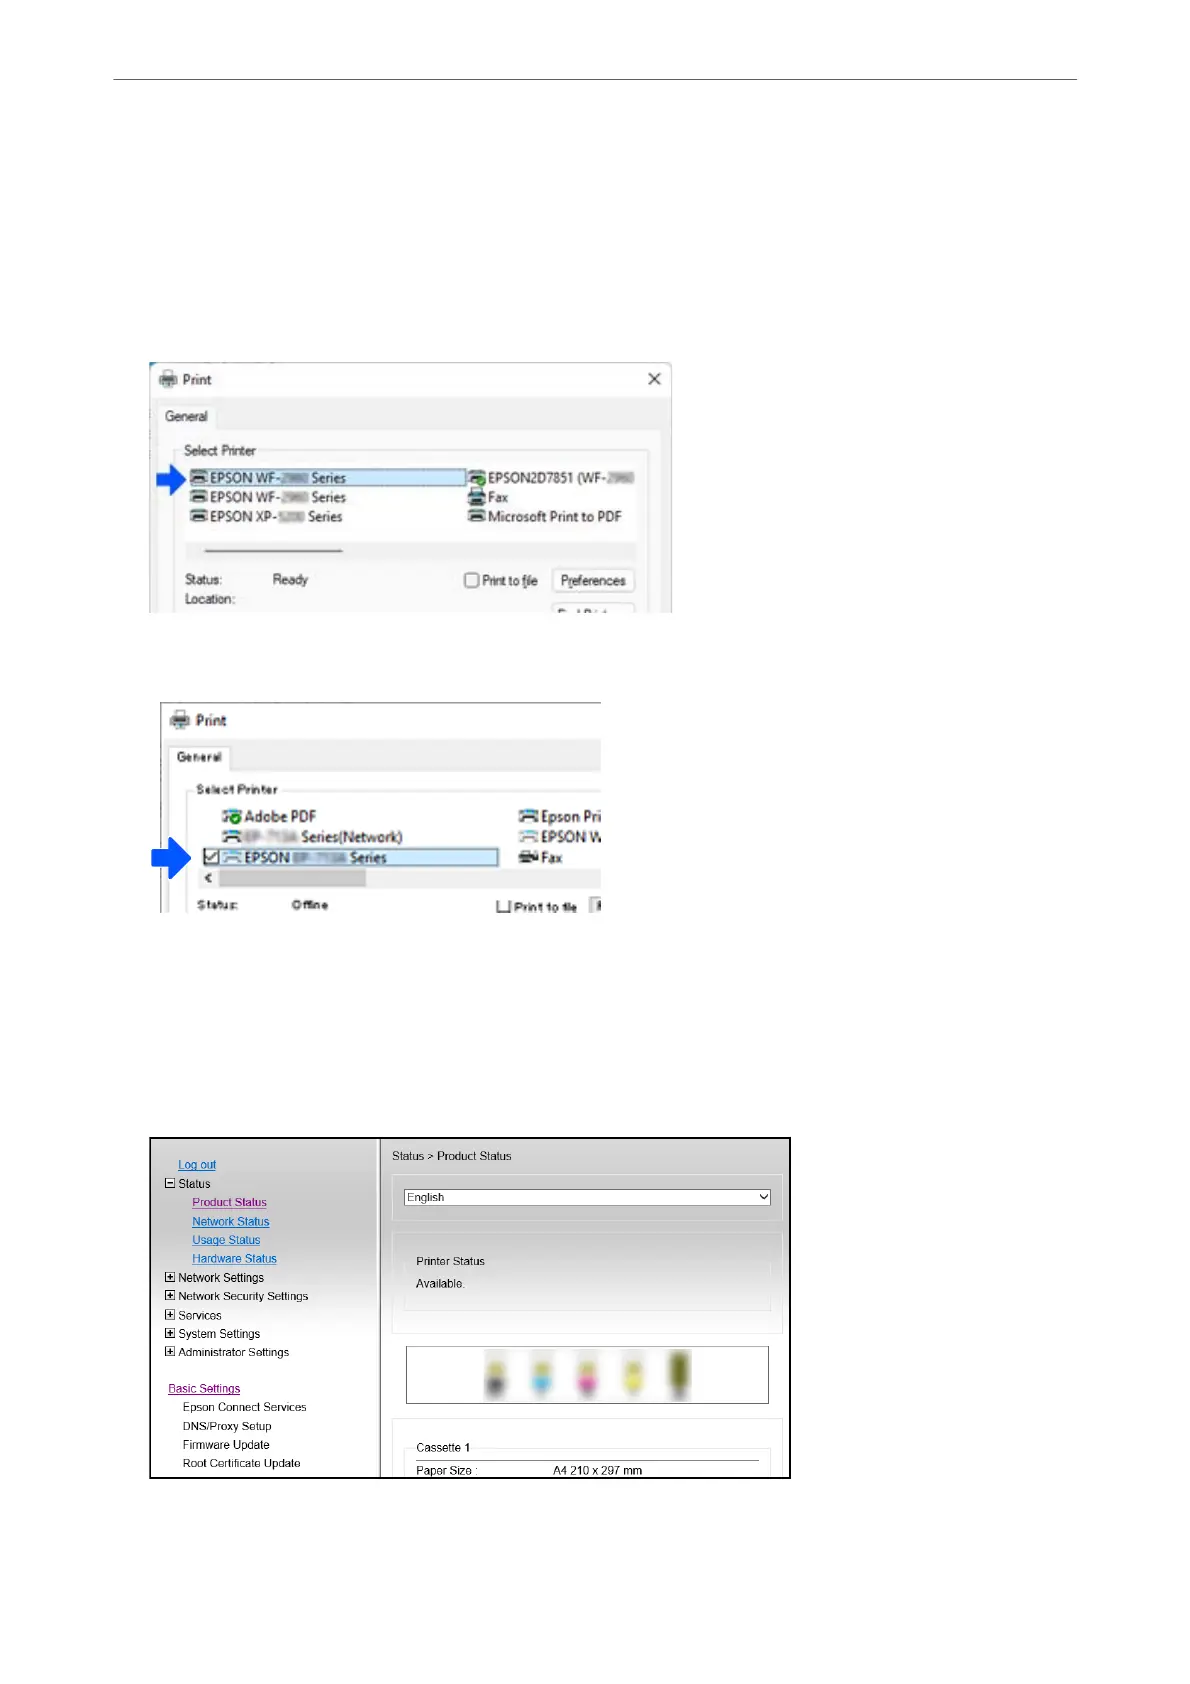
Task: Pick Fax beneath the EPSON2D7851 entry
Action: click(x=488, y=497)
